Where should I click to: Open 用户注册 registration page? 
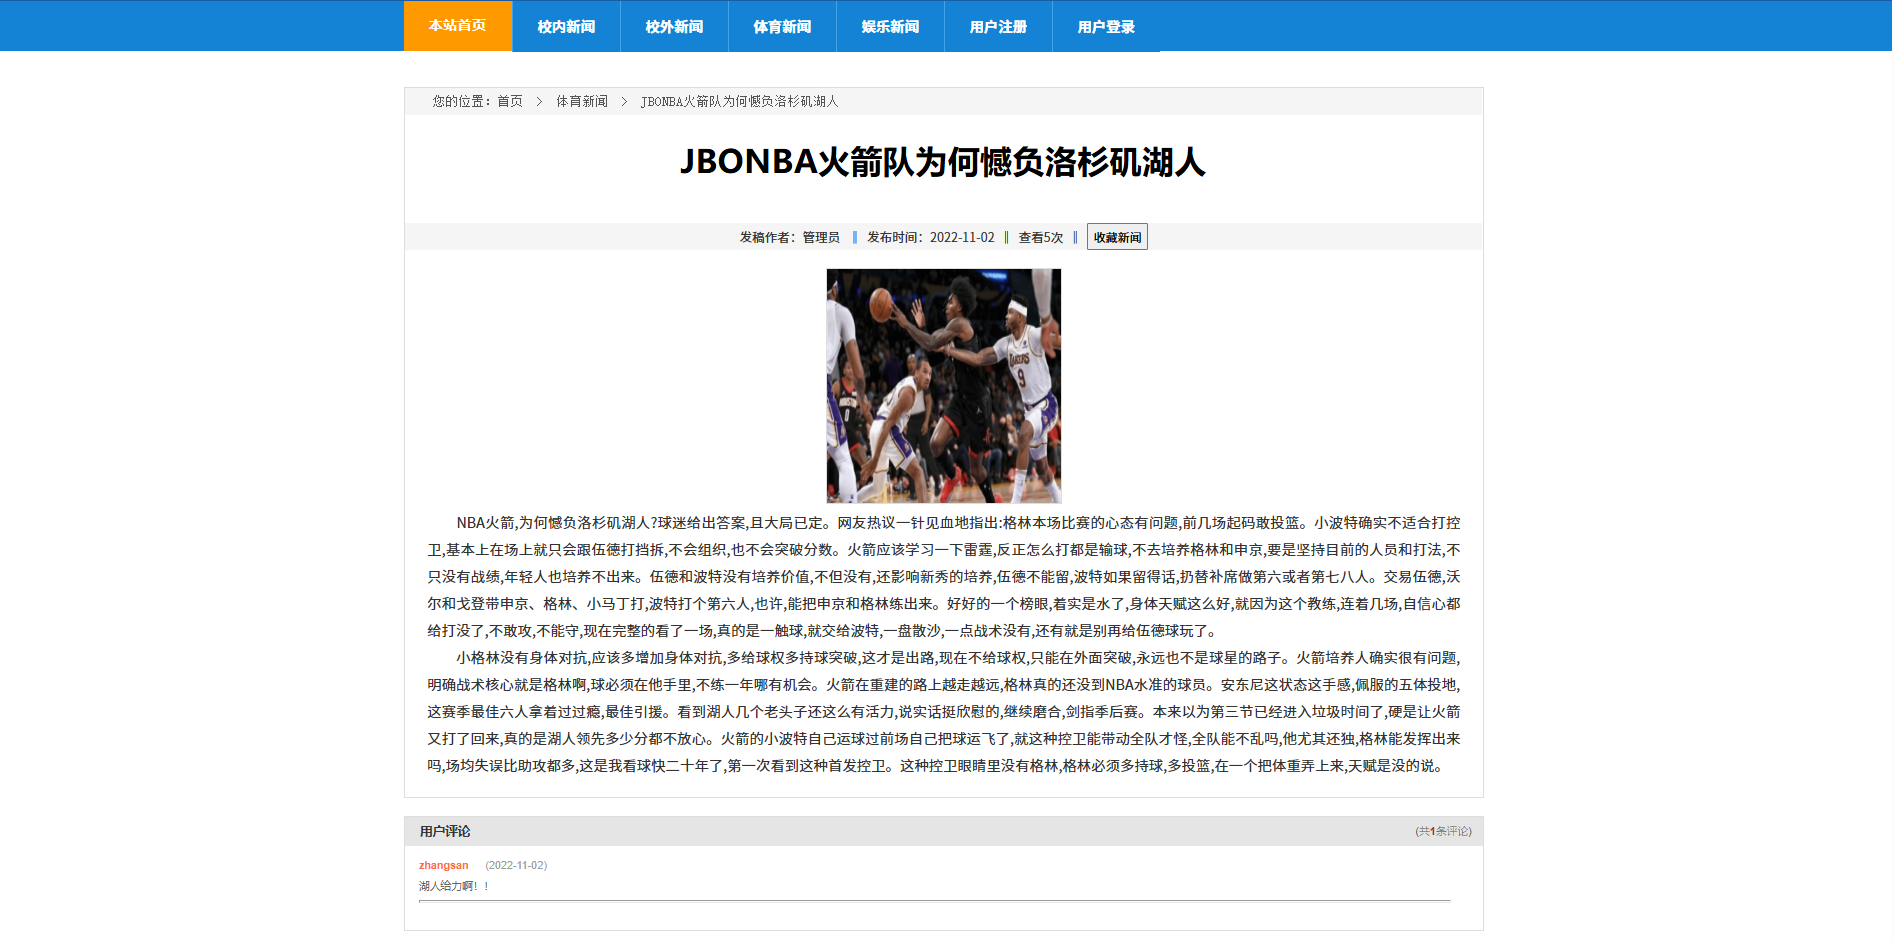(998, 26)
